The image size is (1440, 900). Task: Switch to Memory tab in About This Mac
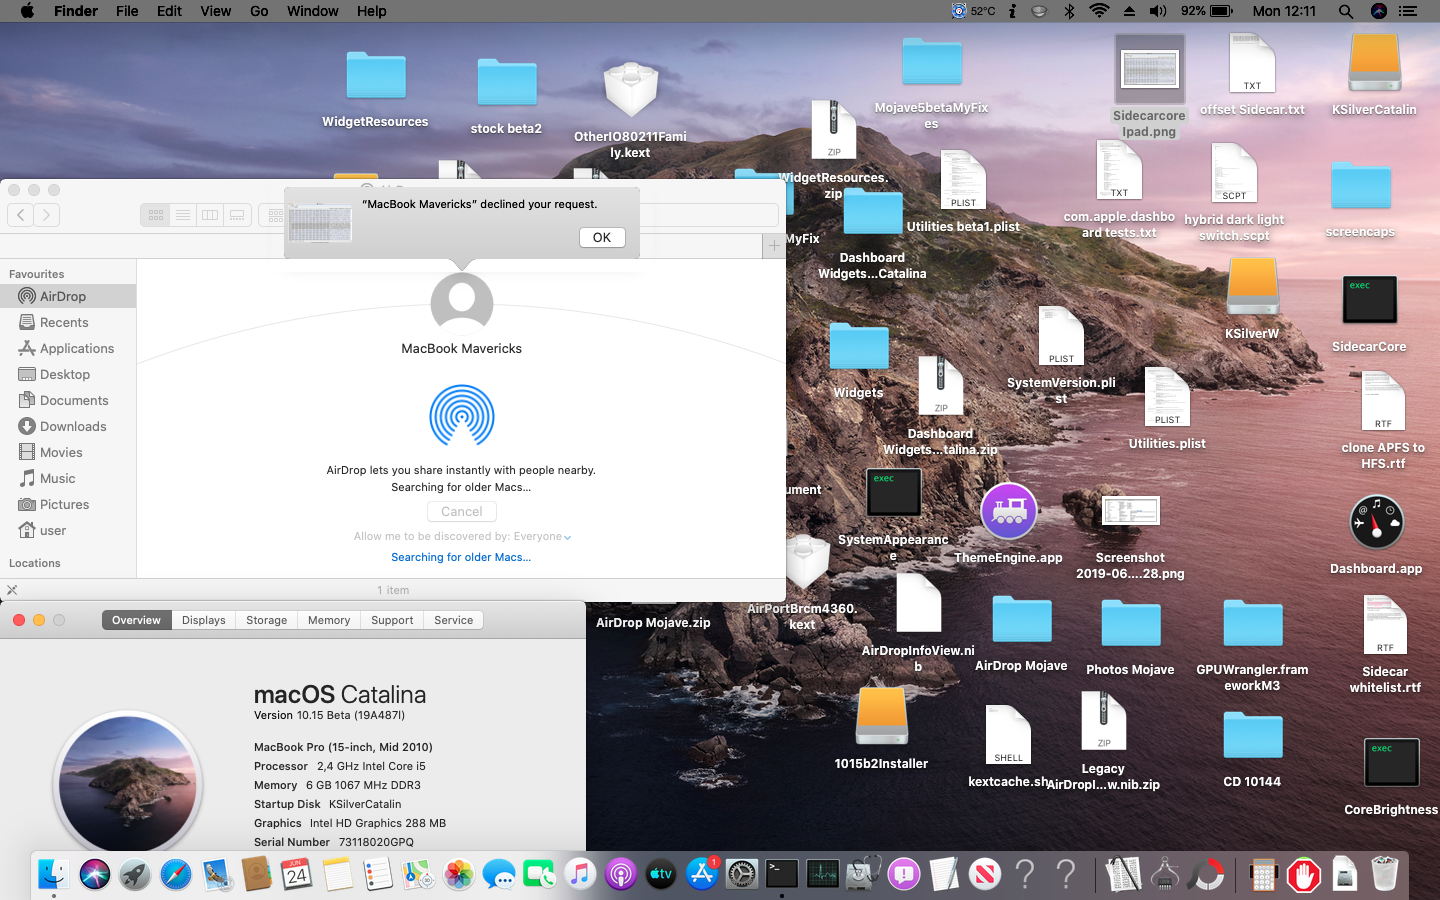329,620
